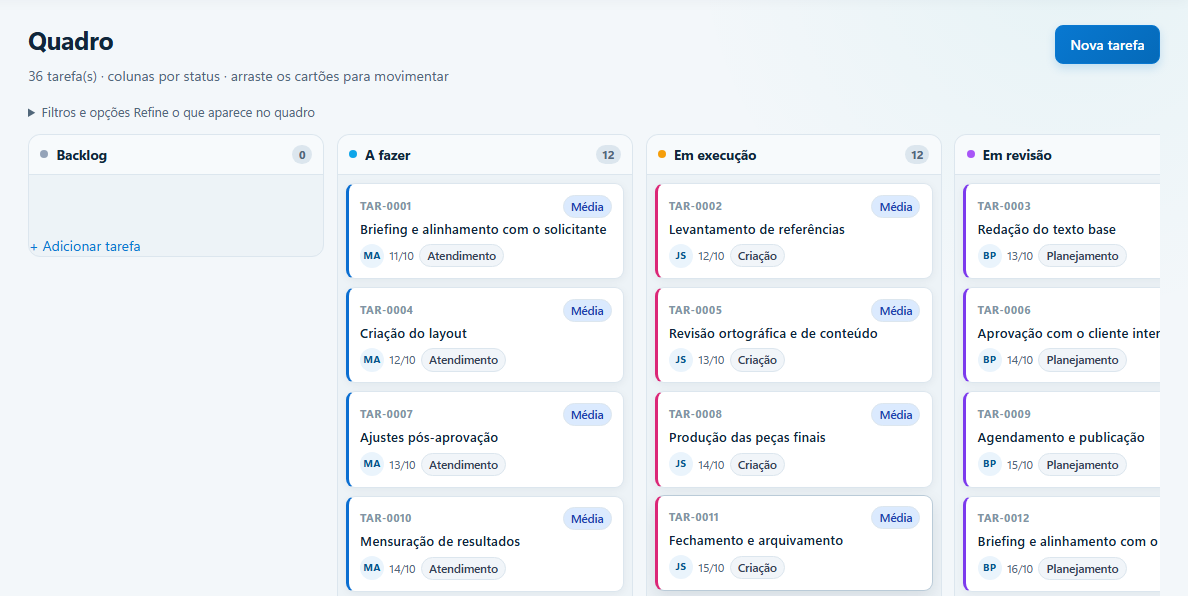Click the MA avatar on TAR-0001
Screen dimensions: 1188x596
372,256
